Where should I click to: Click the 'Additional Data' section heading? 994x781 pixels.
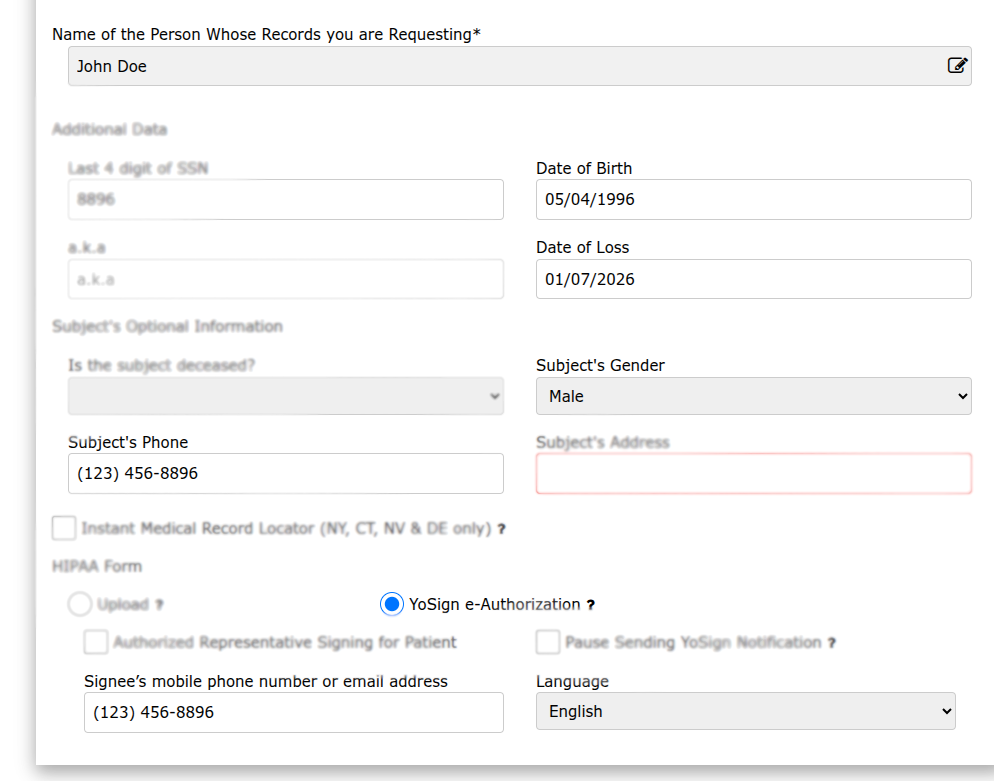click(x=110, y=129)
